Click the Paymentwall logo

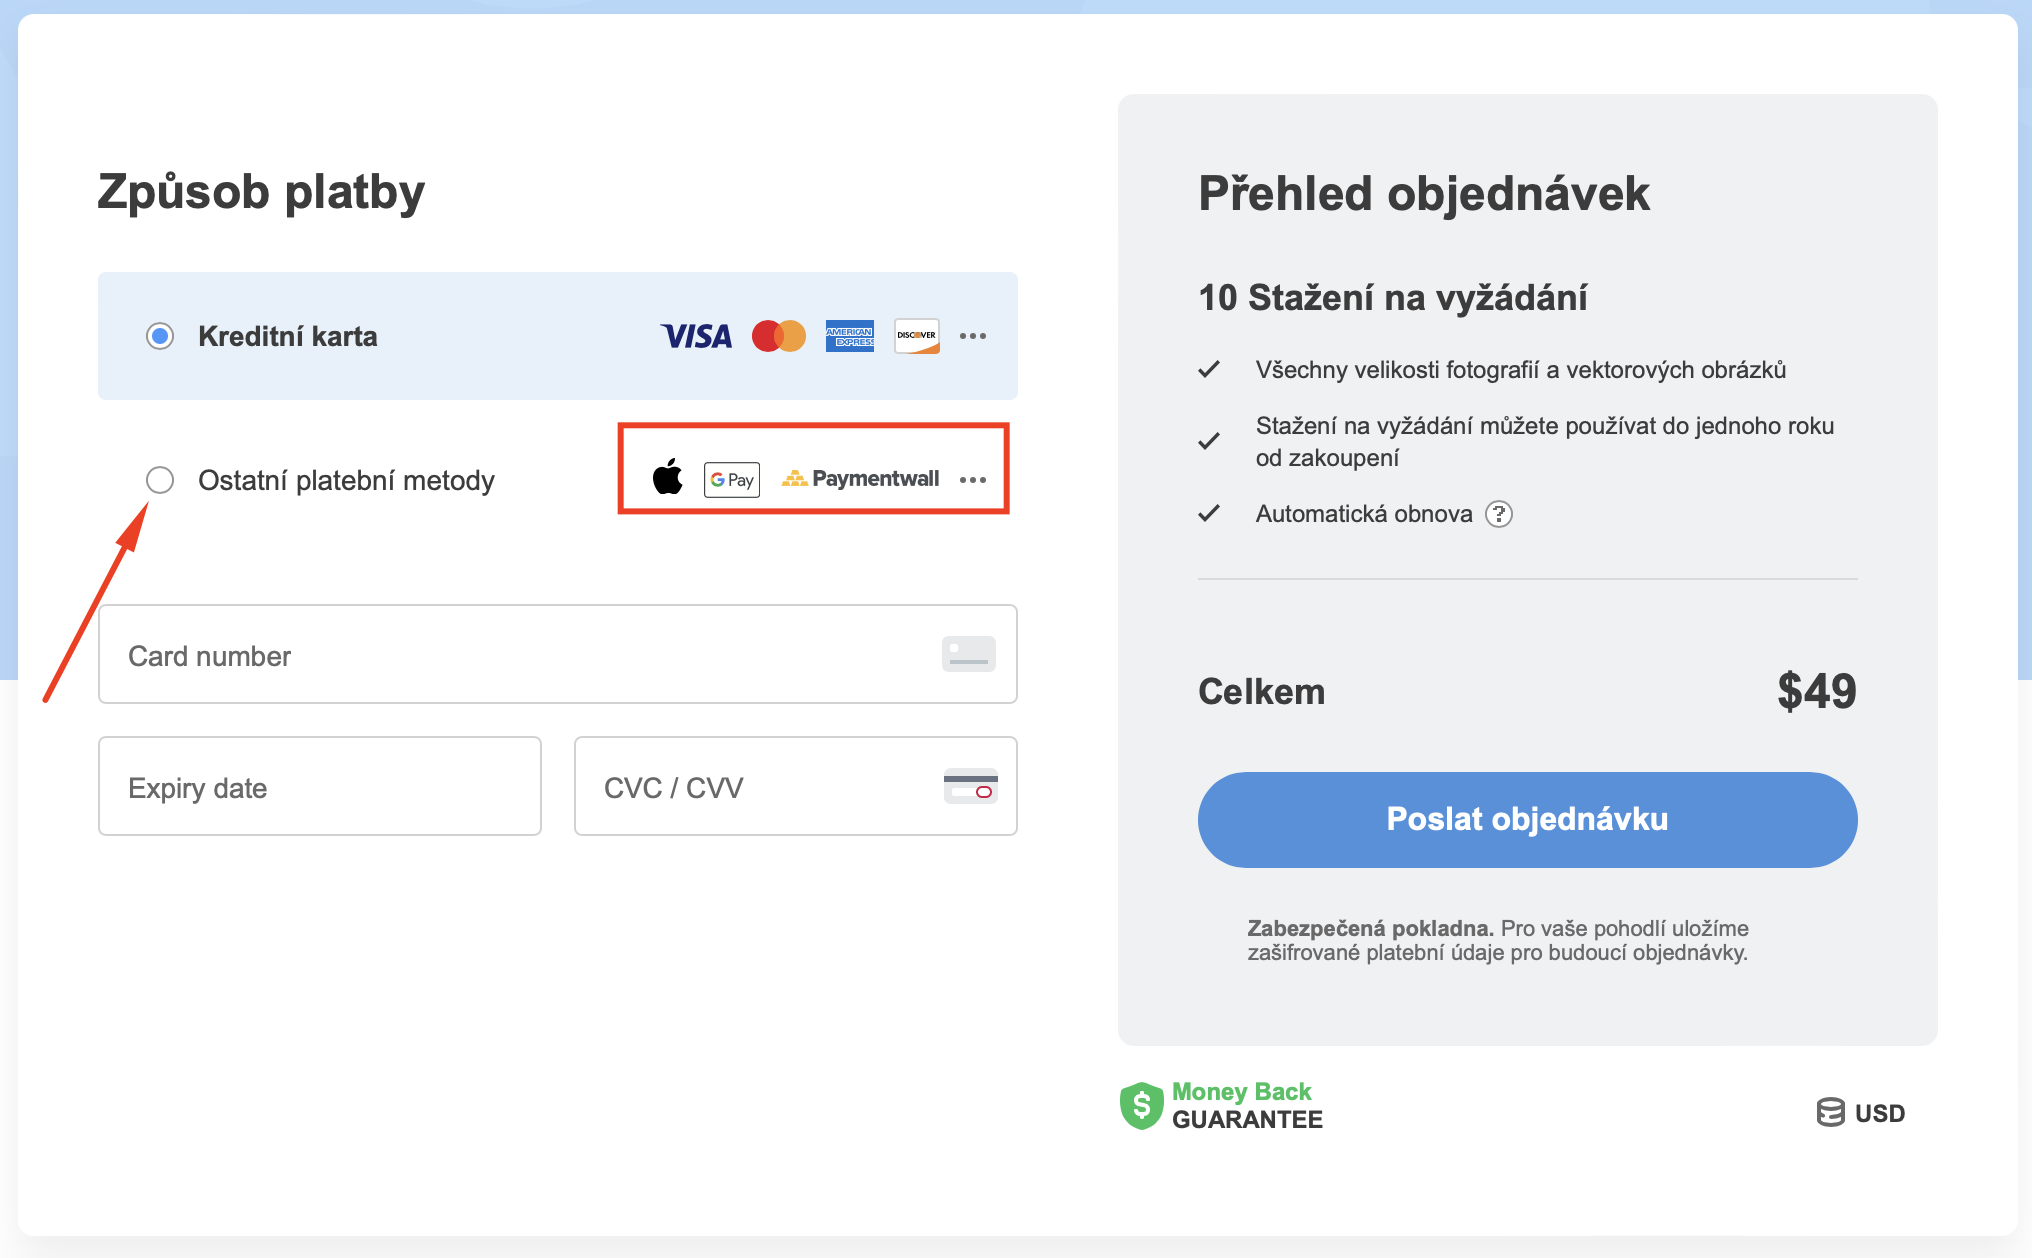click(860, 478)
